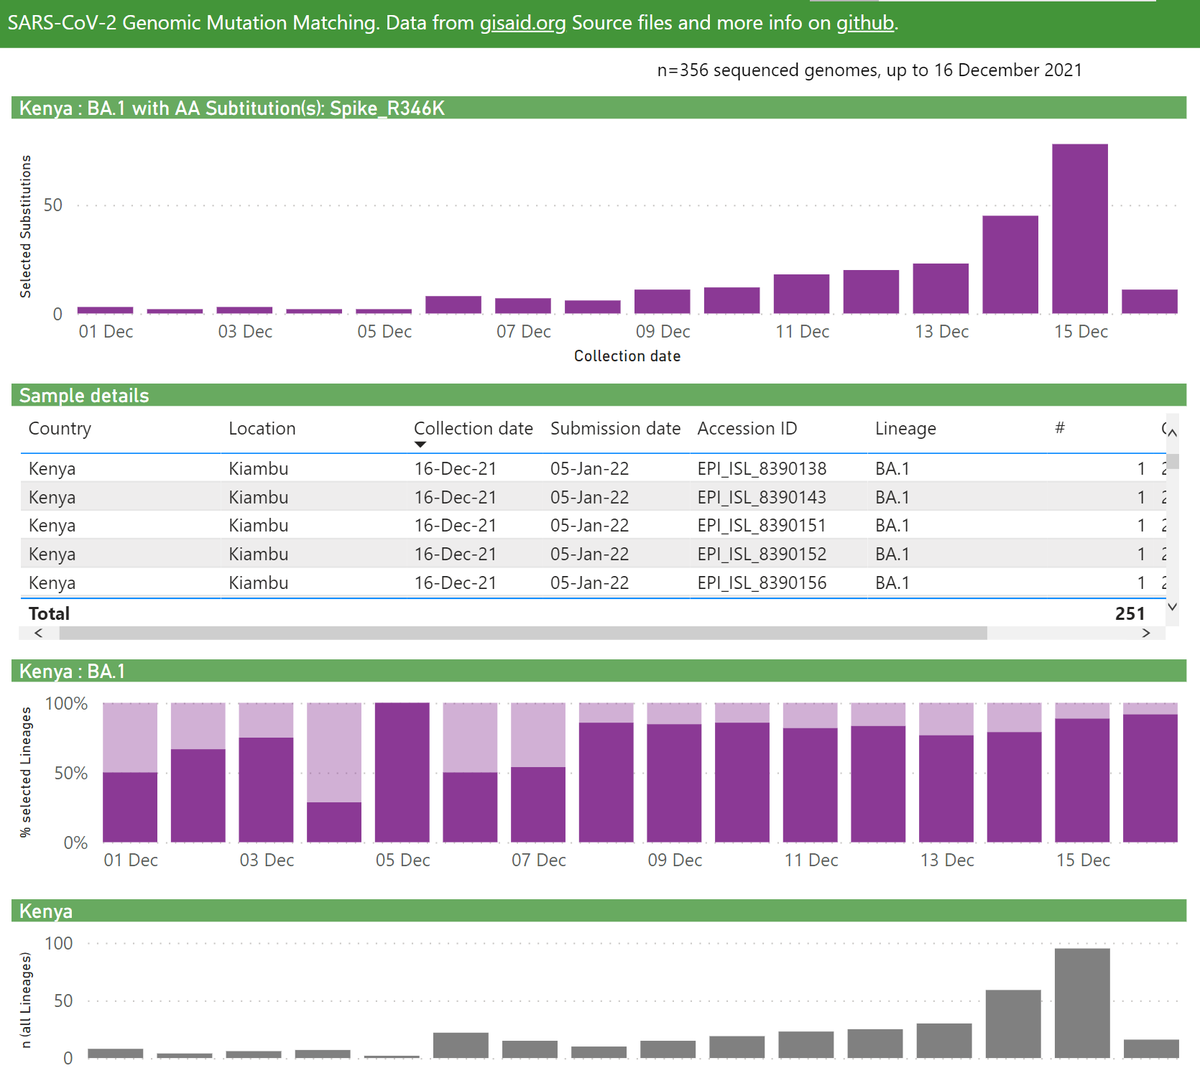Click 05-Jan-22 submission date in first row
1200x1086 pixels.
[590, 468]
